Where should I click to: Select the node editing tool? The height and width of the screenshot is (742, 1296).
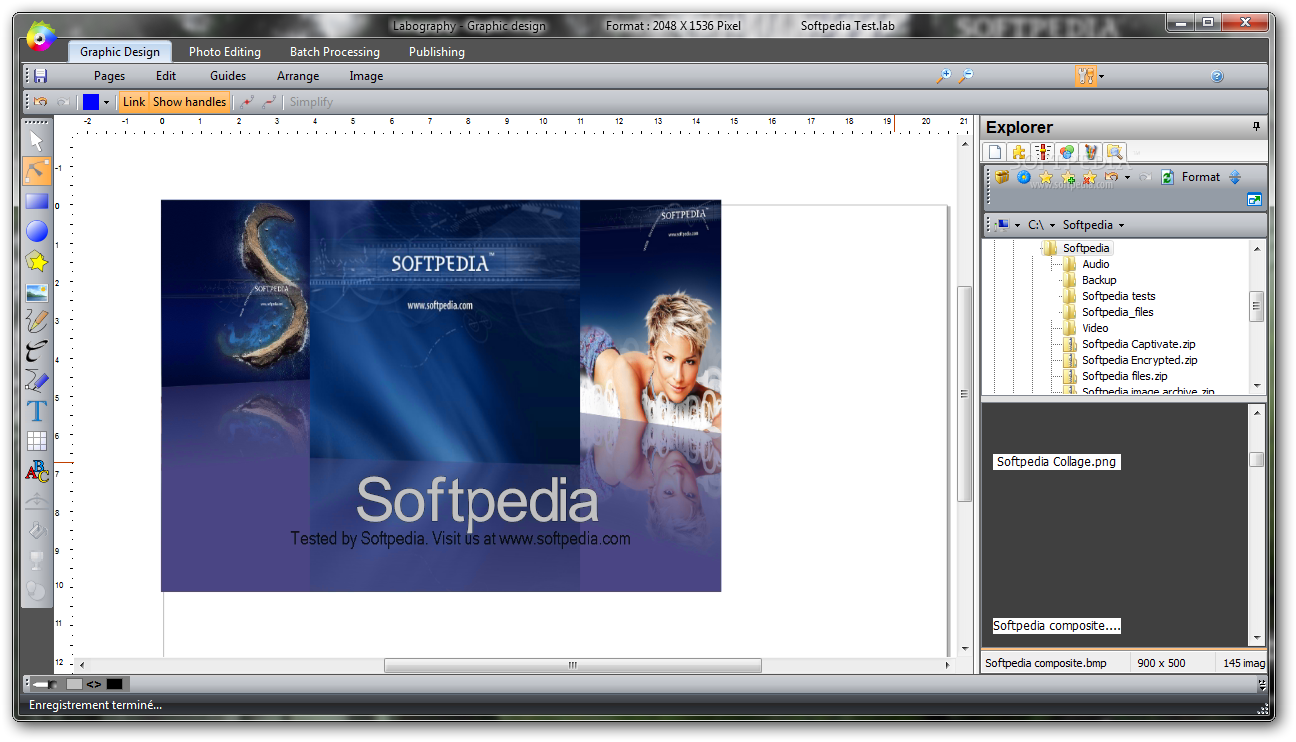(x=37, y=171)
